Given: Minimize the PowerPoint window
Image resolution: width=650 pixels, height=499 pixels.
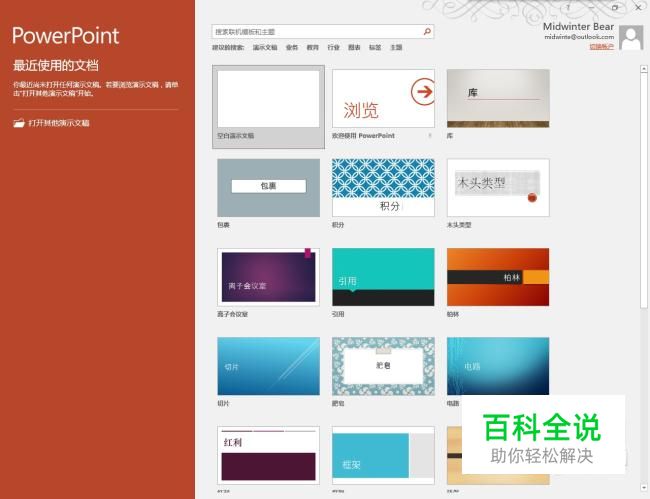Looking at the screenshot, I should tap(592, 7).
